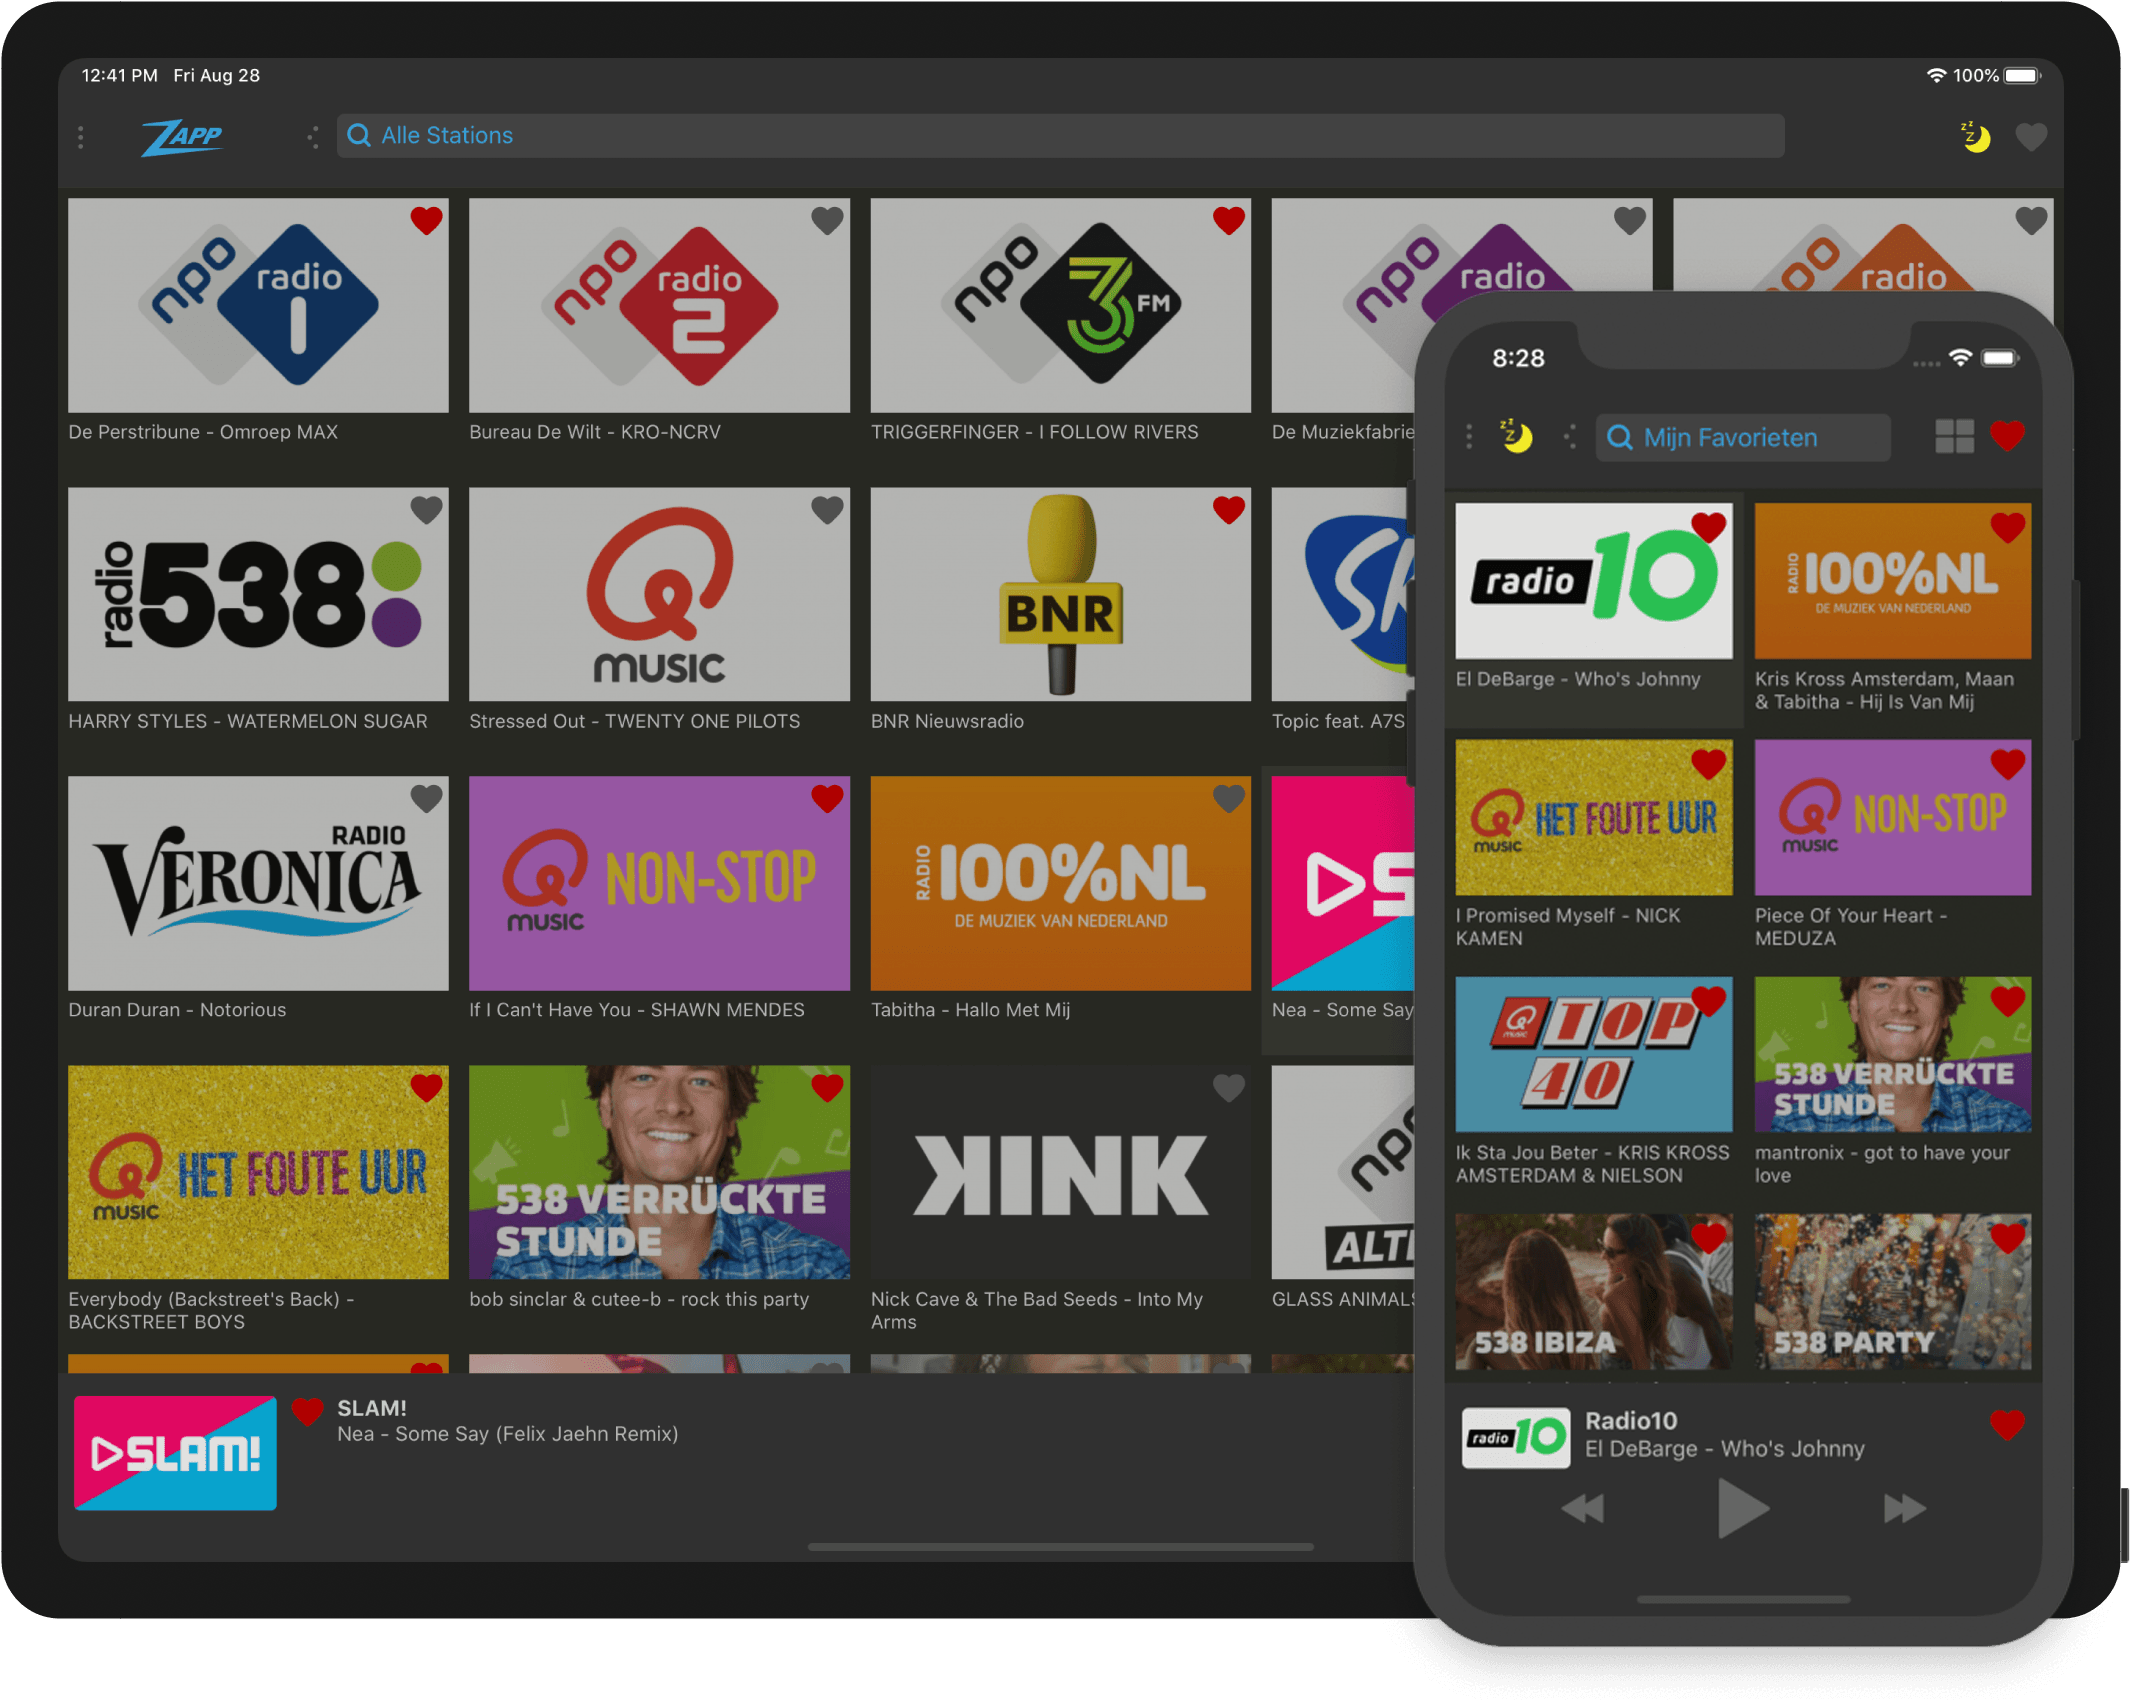This screenshot has height=1700, width=2130.
Task: Play the BNR microphone tile
Action: 1060,594
